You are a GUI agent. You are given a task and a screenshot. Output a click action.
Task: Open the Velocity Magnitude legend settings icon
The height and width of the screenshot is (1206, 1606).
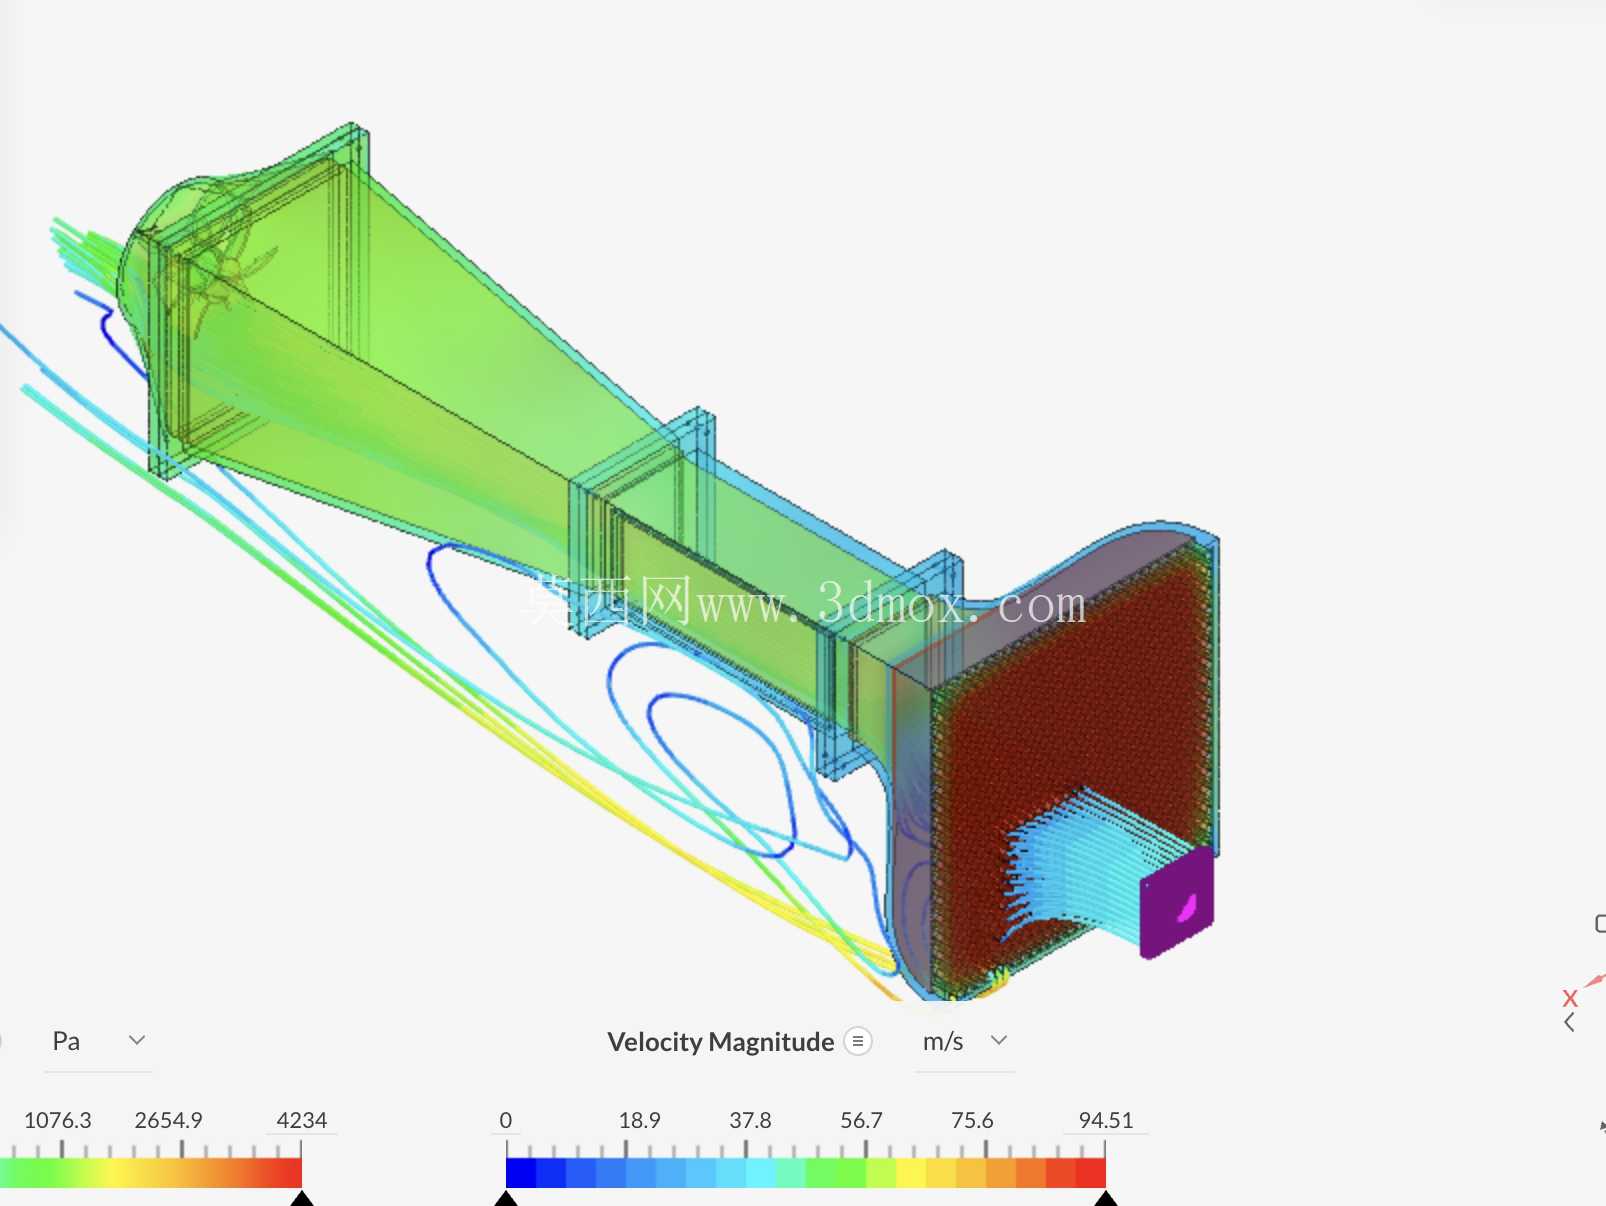(x=857, y=1041)
